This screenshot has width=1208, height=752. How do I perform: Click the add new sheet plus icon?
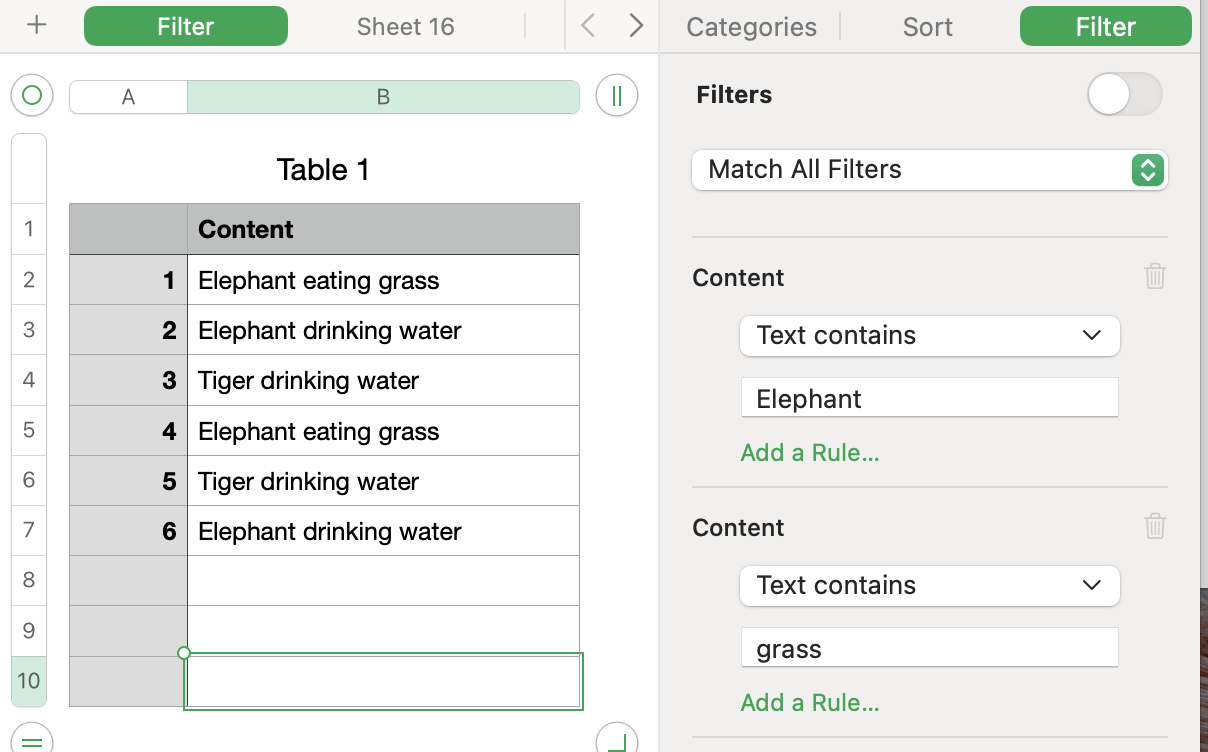pyautogui.click(x=37, y=26)
